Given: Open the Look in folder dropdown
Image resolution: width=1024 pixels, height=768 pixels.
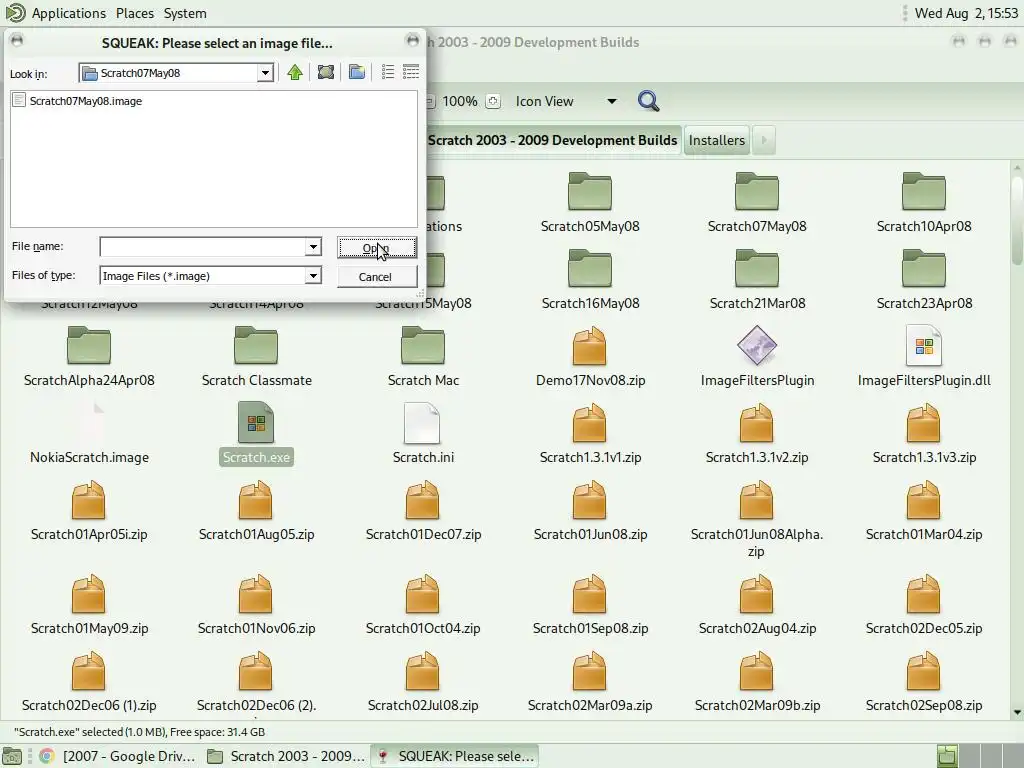Looking at the screenshot, I should 265,72.
